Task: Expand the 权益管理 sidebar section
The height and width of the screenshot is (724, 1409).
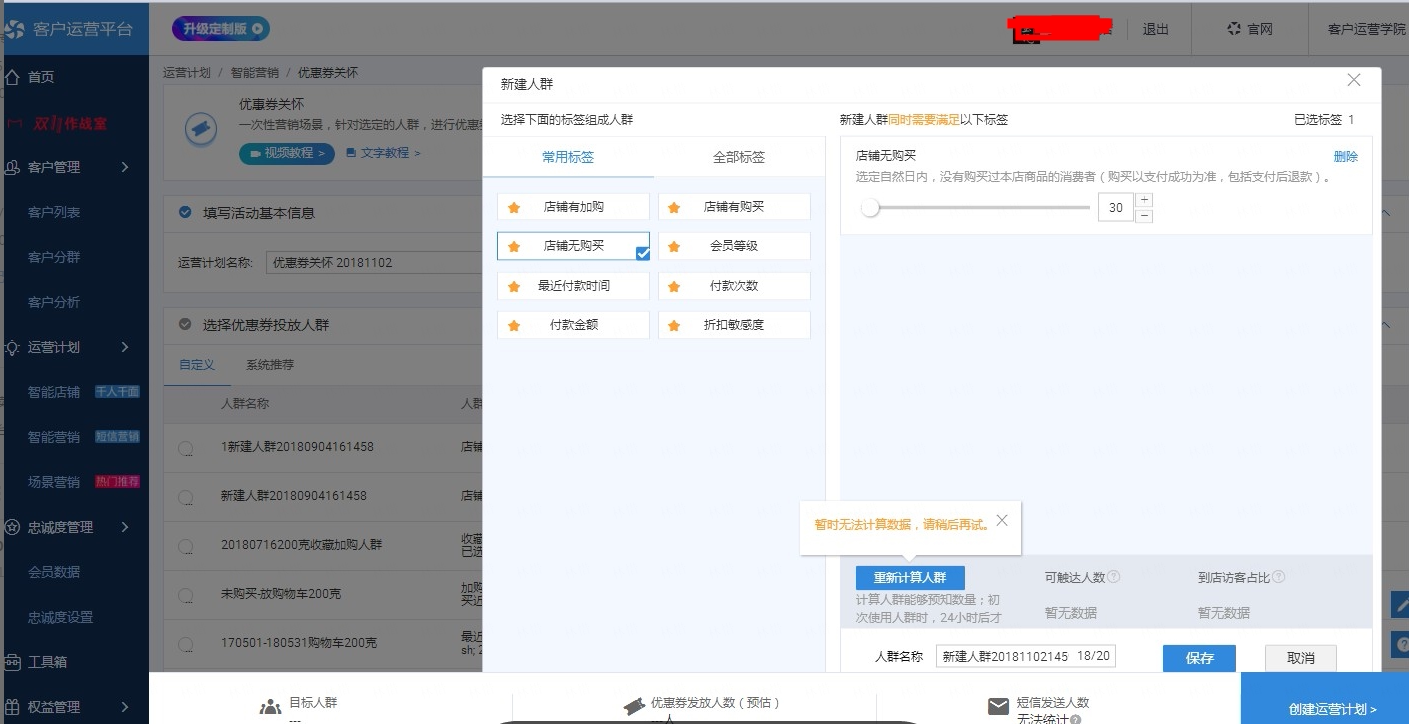Action: (125, 707)
